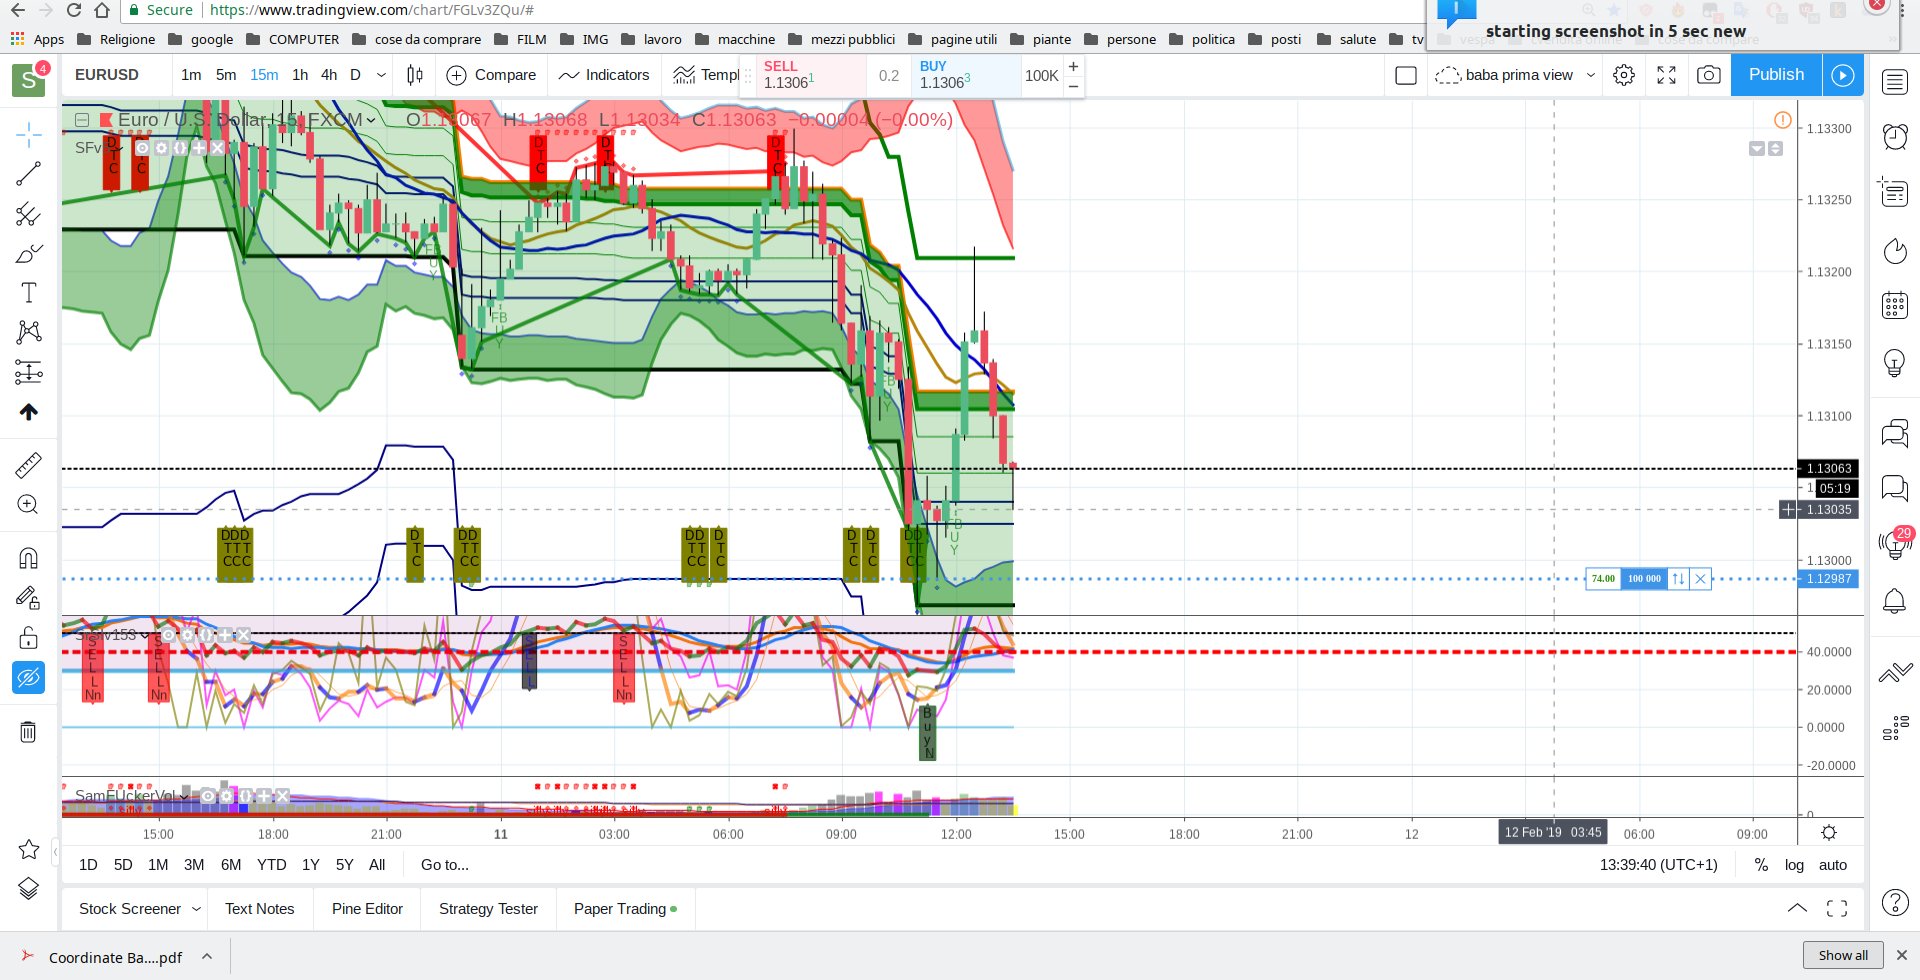
Task: Switch to 1h timeframe
Action: pos(300,75)
